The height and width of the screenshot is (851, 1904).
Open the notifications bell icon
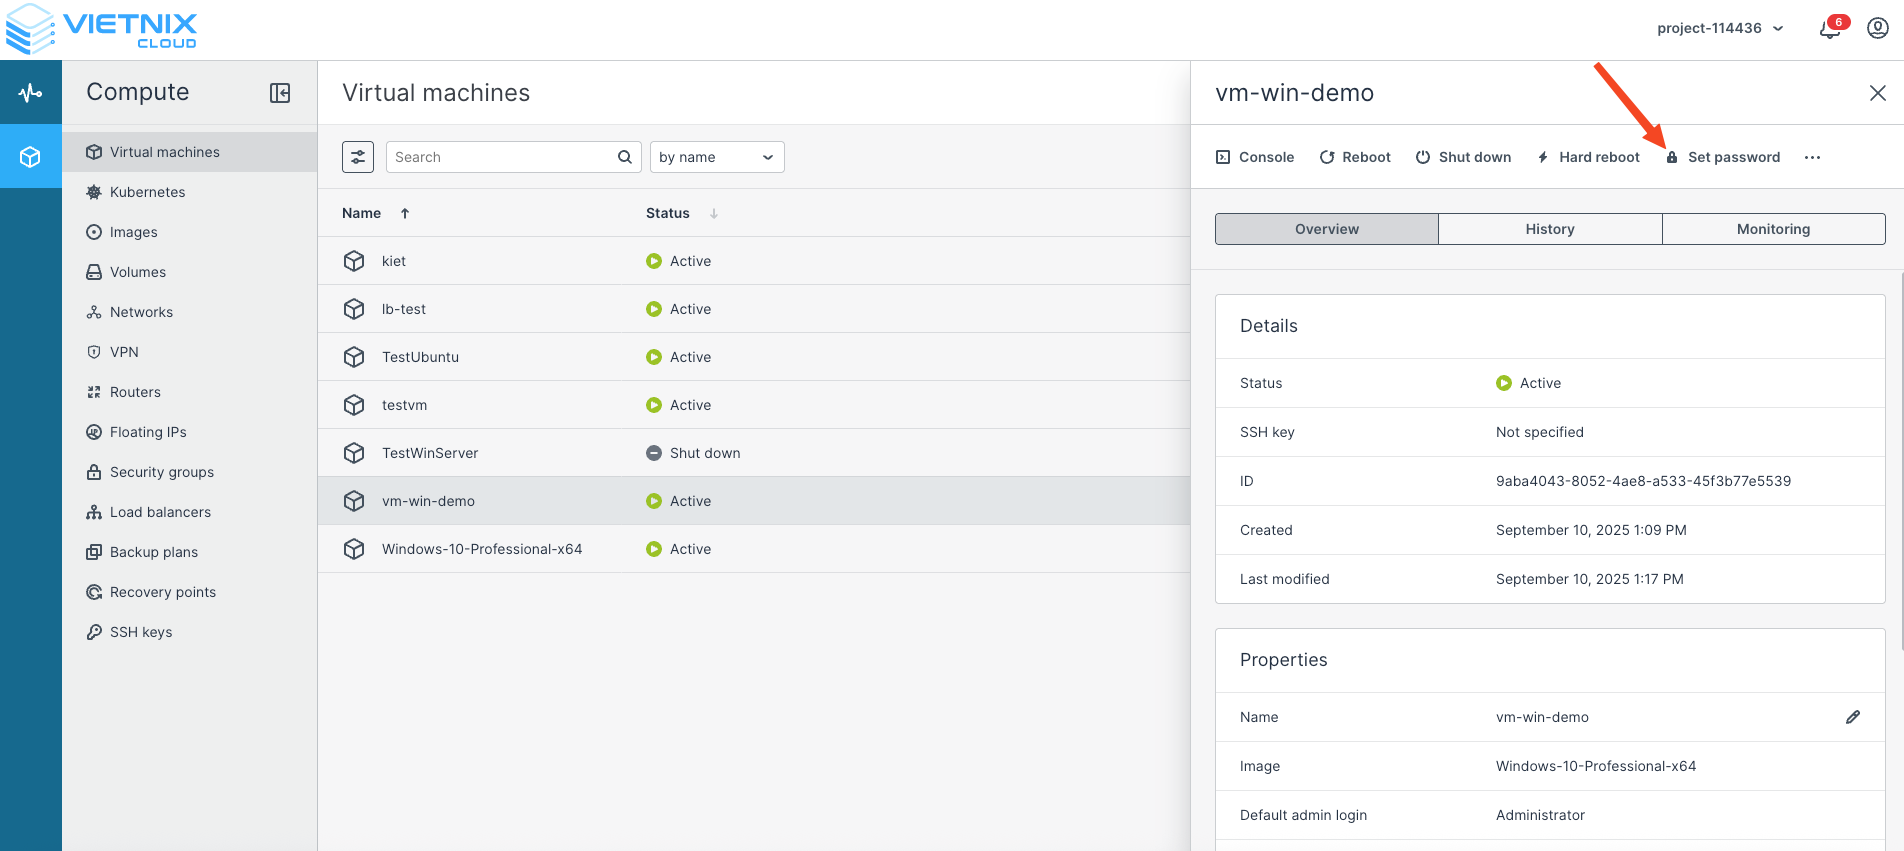1829,29
